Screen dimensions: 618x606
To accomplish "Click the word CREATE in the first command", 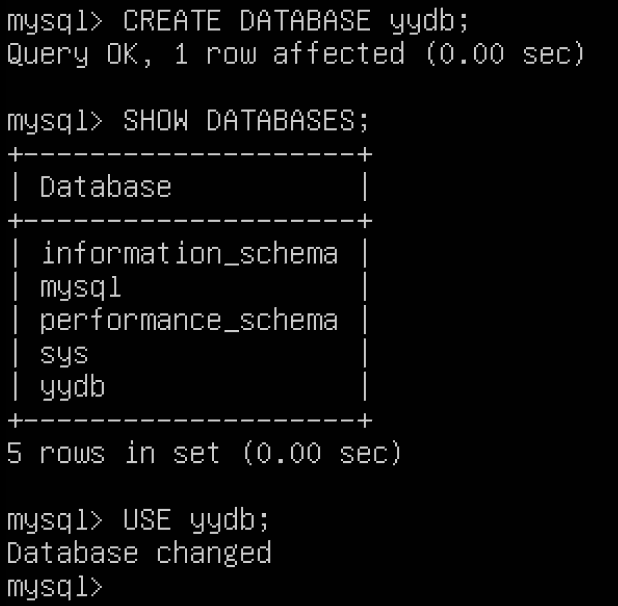I will pyautogui.click(x=172, y=21).
